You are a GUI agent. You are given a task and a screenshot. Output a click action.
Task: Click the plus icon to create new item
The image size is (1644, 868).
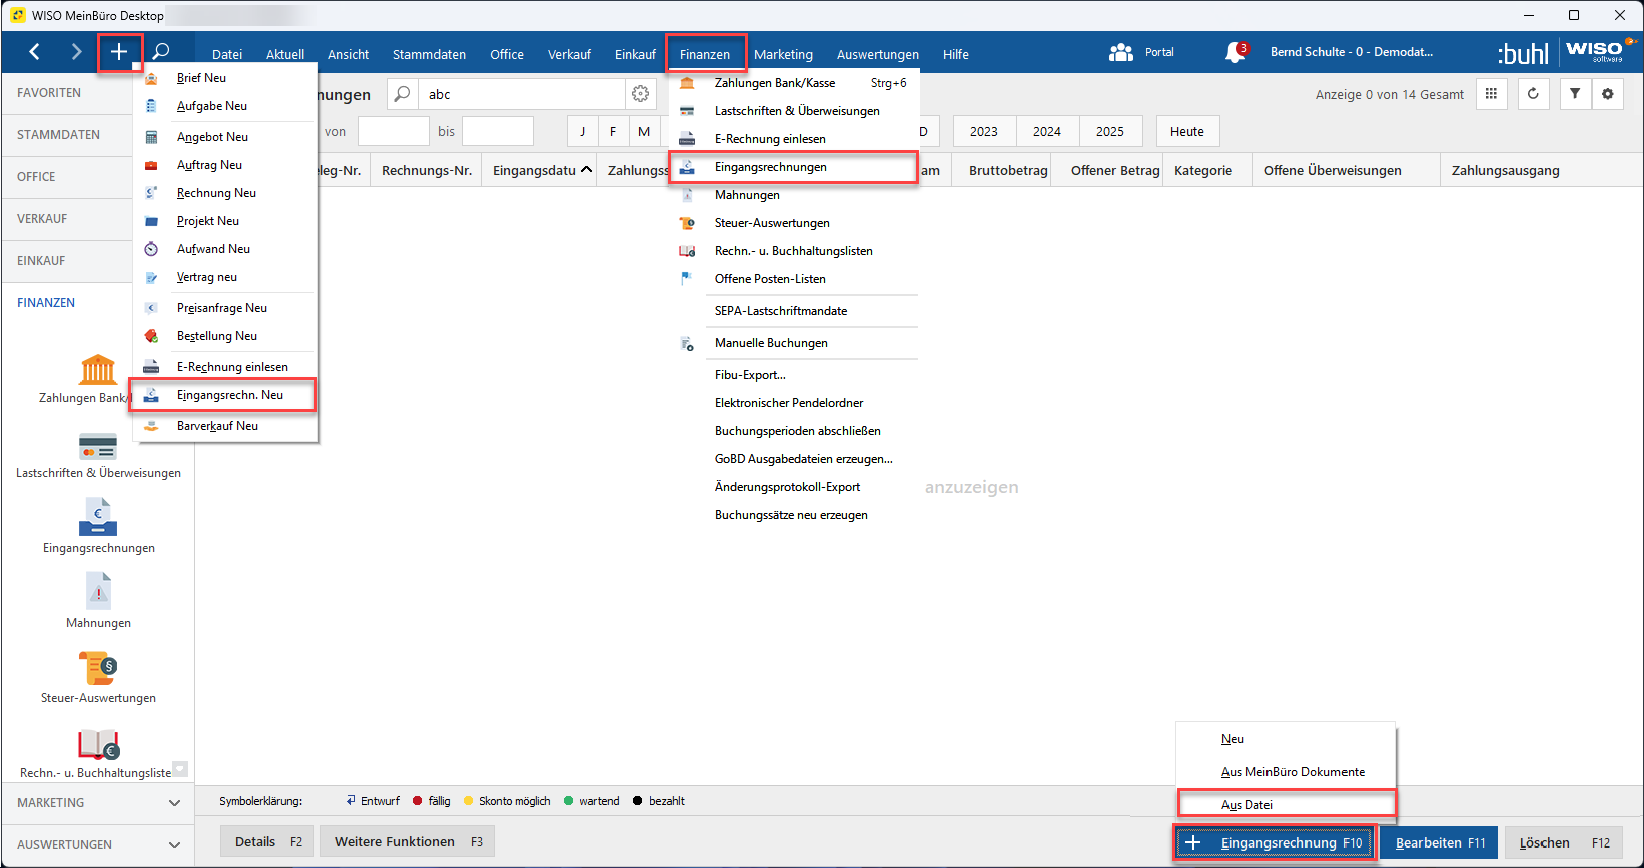(119, 52)
